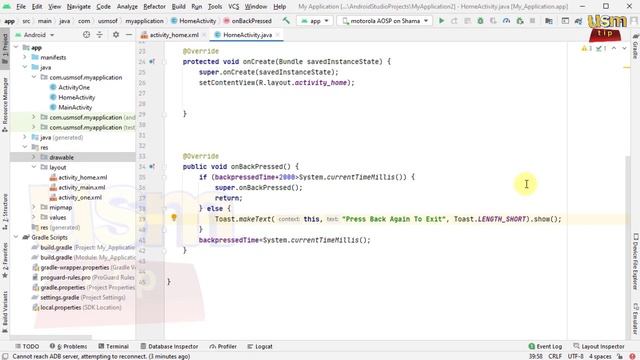Screen dimensions: 640x360
Task: Click Attach Debugger to Android Process icon
Action: click(520, 21)
